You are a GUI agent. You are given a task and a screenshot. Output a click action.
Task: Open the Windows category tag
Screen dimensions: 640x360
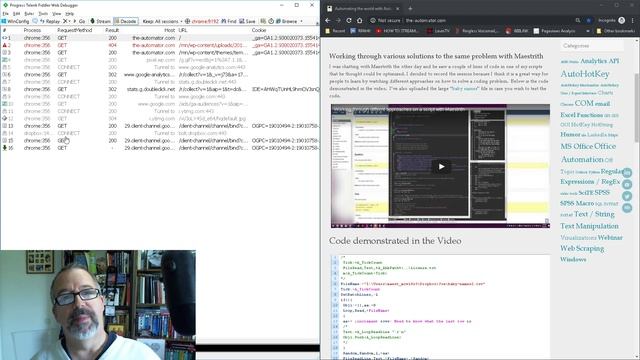(x=573, y=260)
